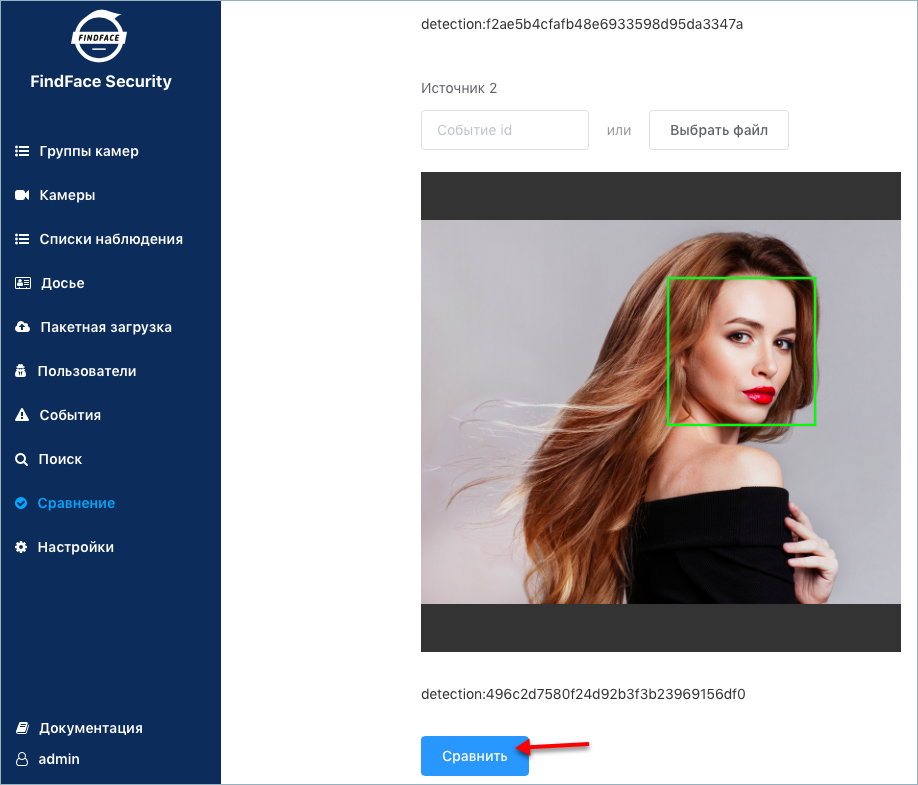Go to the Камеры section
918x785 pixels.
click(x=67, y=195)
